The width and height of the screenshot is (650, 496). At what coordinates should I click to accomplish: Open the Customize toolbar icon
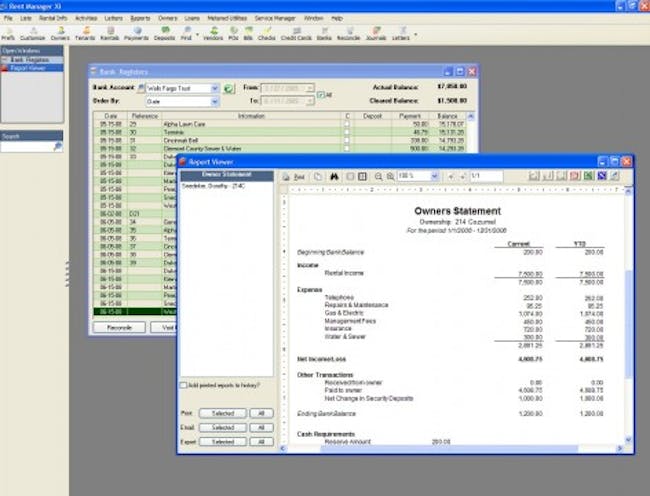pyautogui.click(x=33, y=34)
